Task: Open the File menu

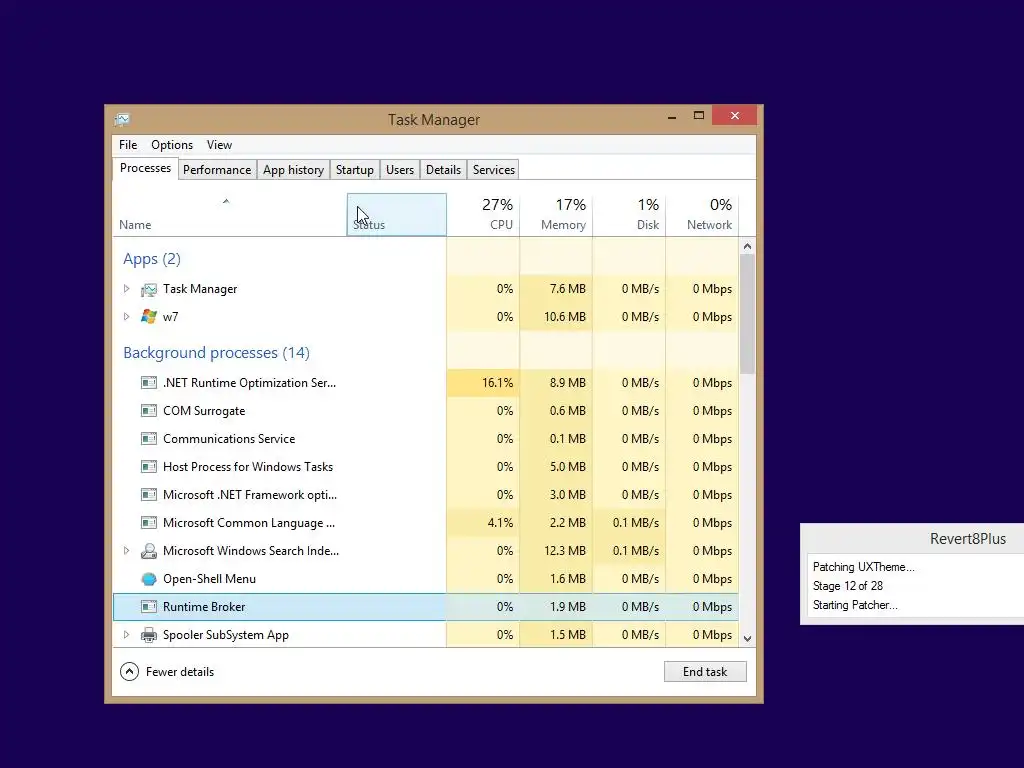Action: (128, 145)
